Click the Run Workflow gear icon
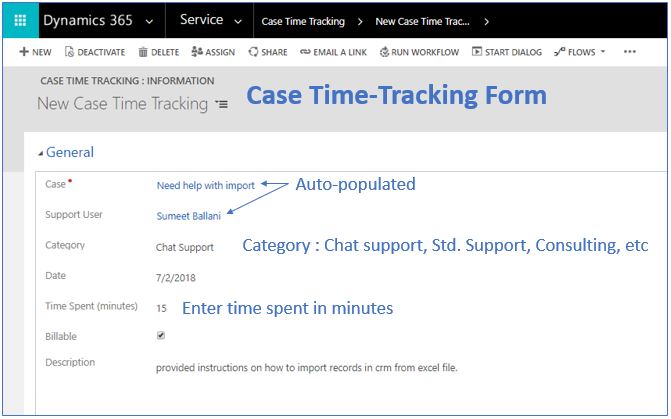The height and width of the screenshot is (419, 671). pos(384,52)
